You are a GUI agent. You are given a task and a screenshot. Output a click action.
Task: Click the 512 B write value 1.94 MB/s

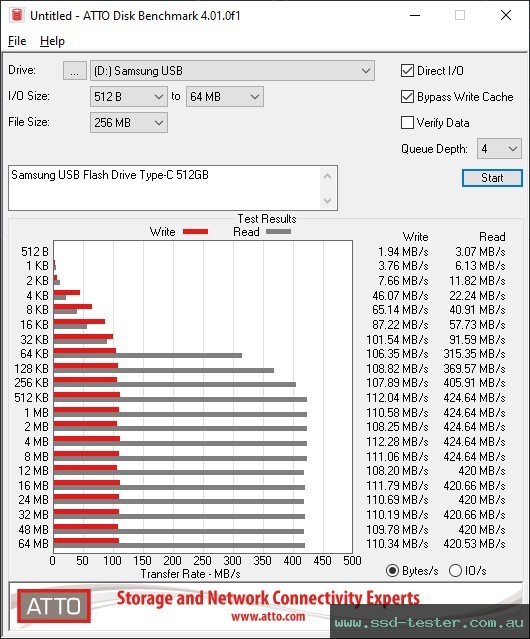(403, 252)
